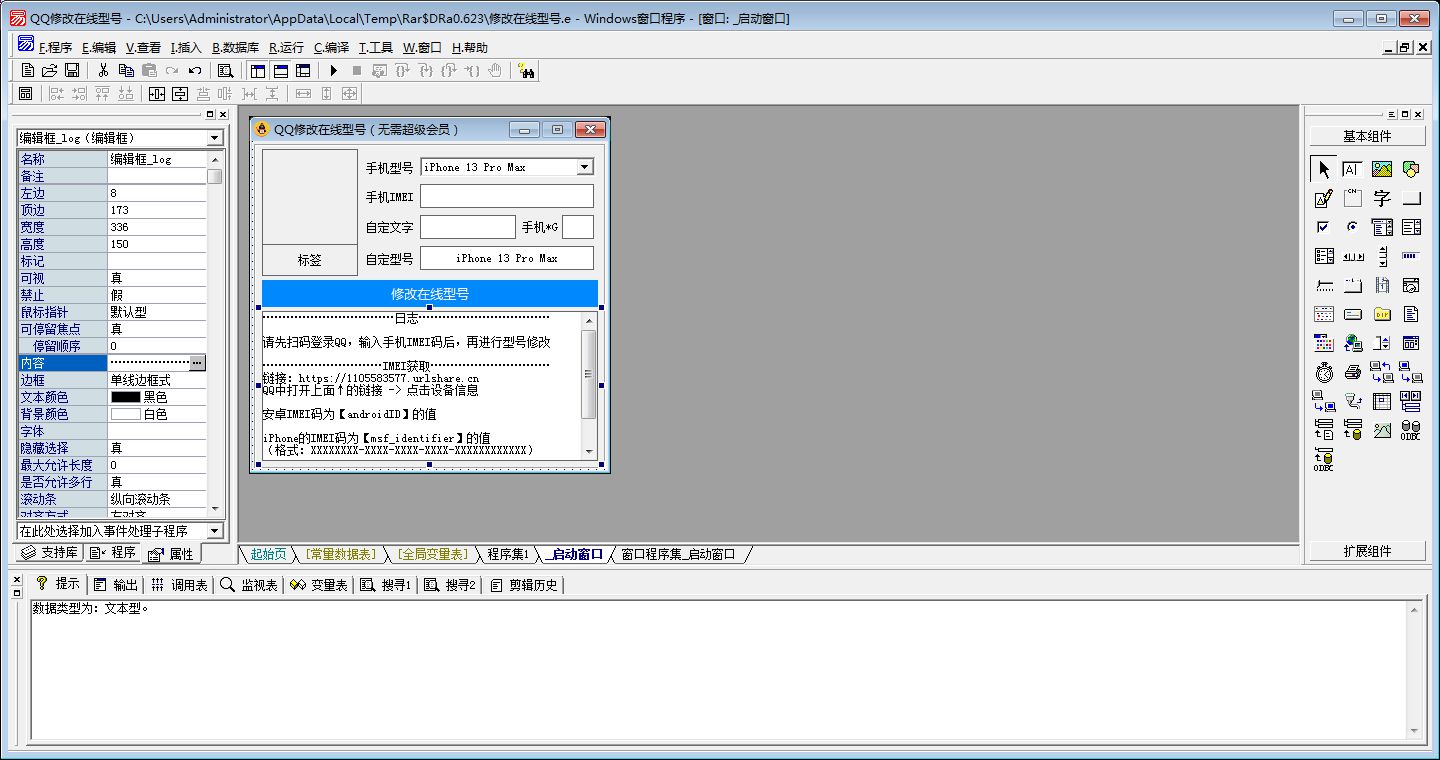Click the Save file toolbar icon

tap(72, 70)
